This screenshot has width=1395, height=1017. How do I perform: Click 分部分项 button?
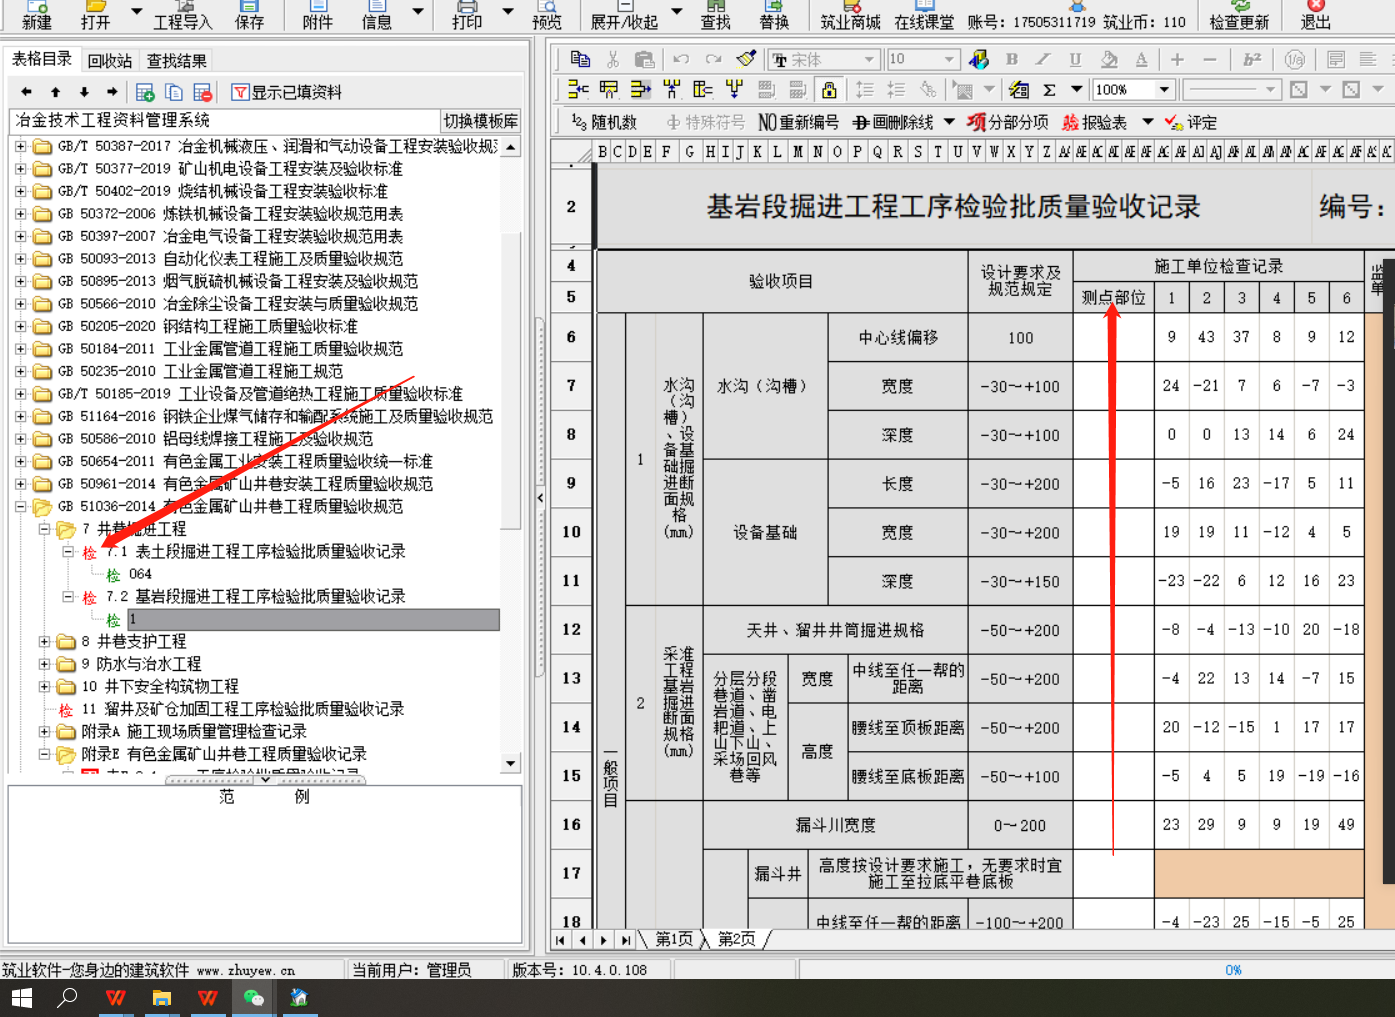pyautogui.click(x=1008, y=122)
